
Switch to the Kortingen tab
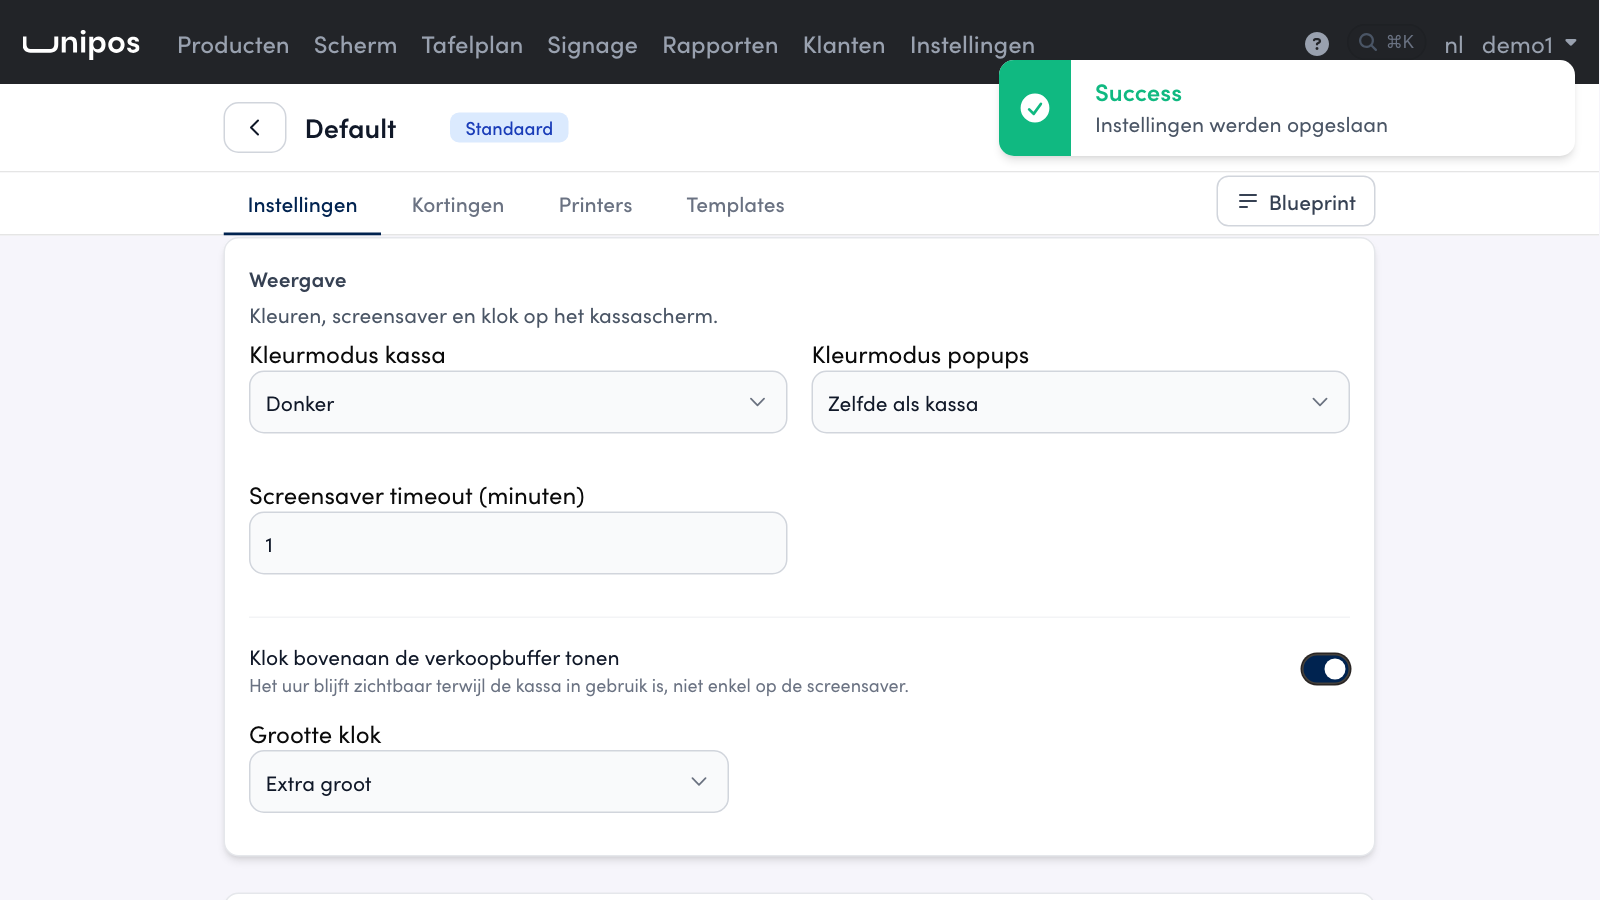point(458,205)
